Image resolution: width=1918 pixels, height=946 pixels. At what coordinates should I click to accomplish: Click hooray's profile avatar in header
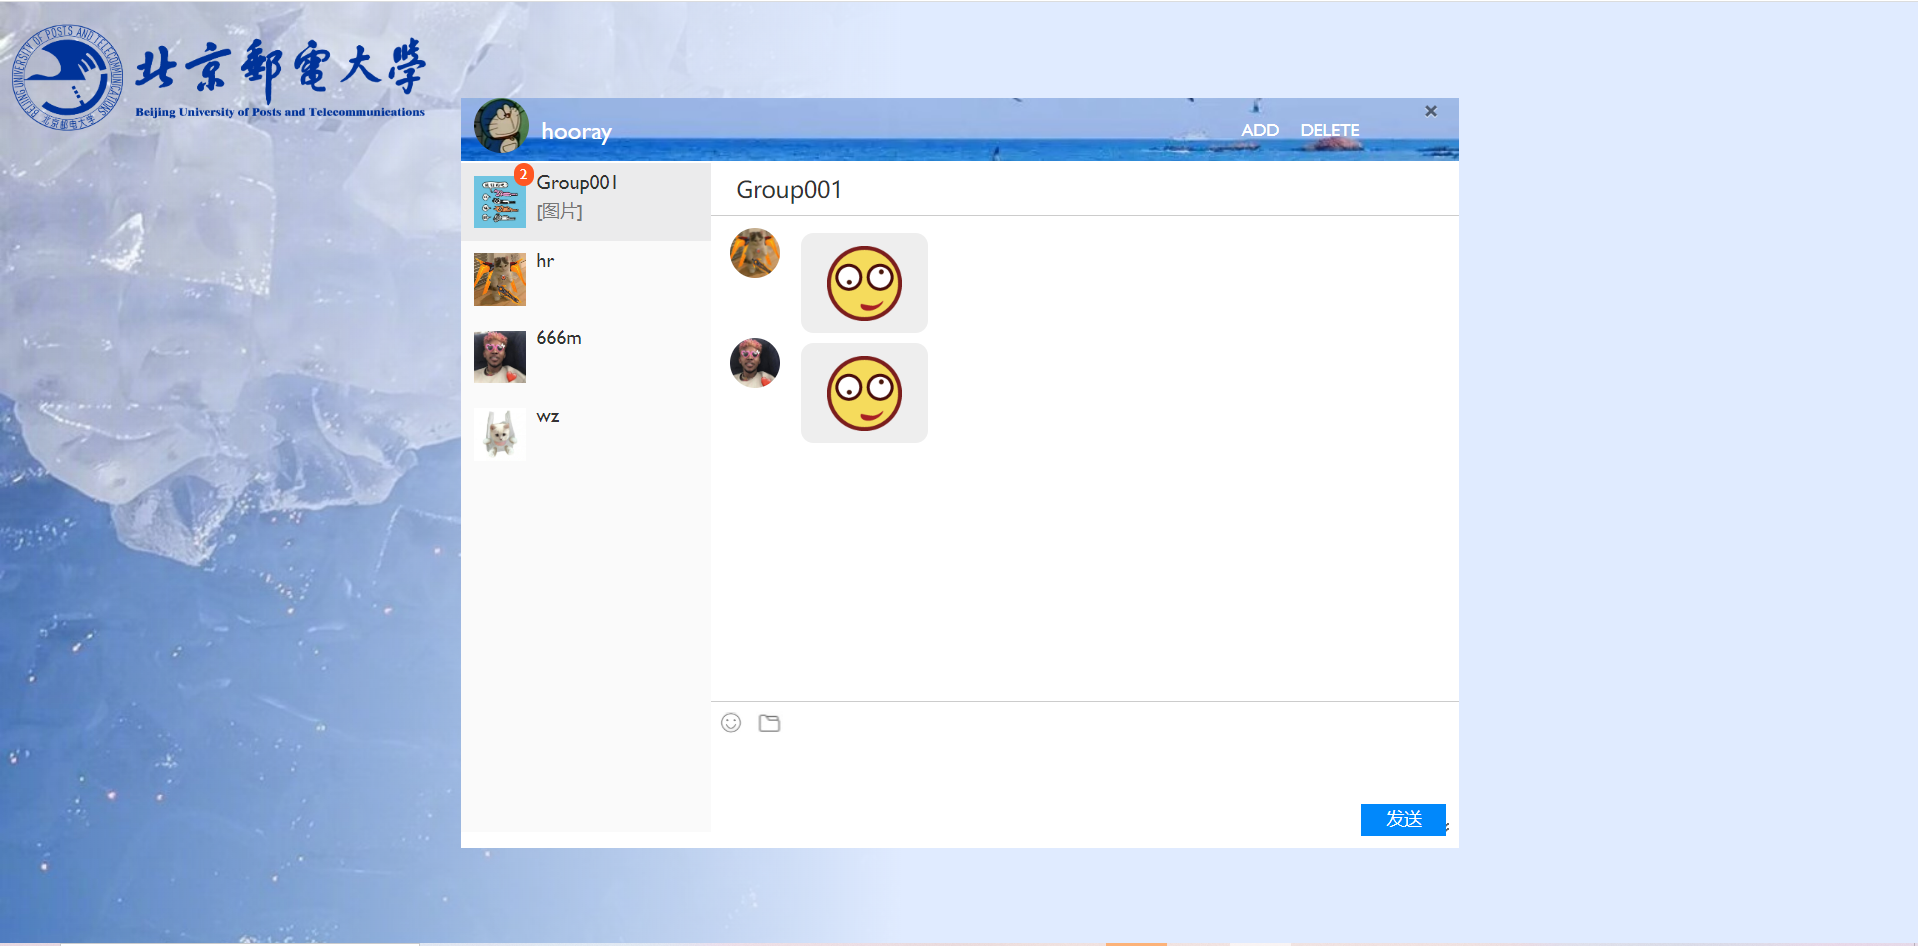click(501, 126)
